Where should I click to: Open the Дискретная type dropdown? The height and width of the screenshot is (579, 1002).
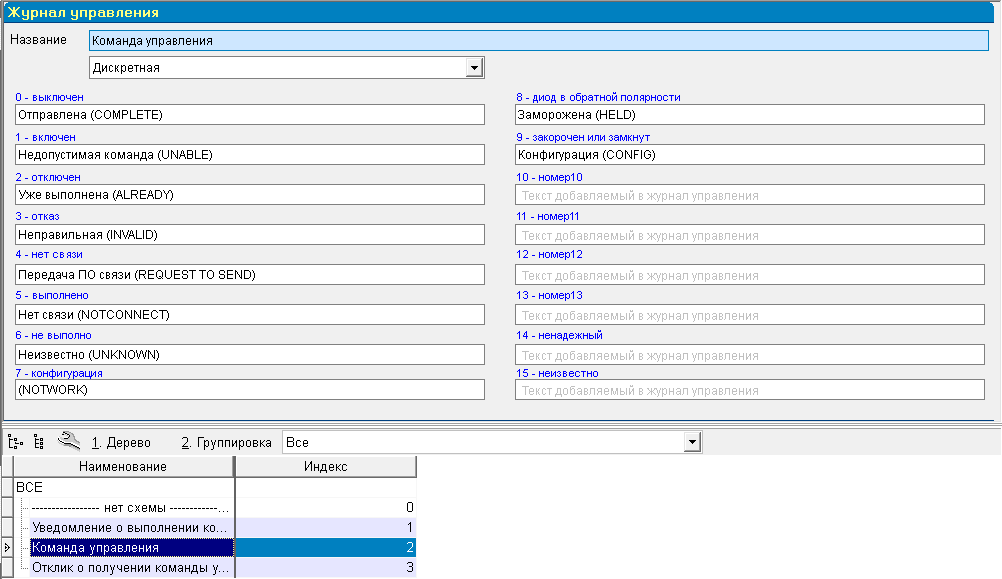[474, 68]
